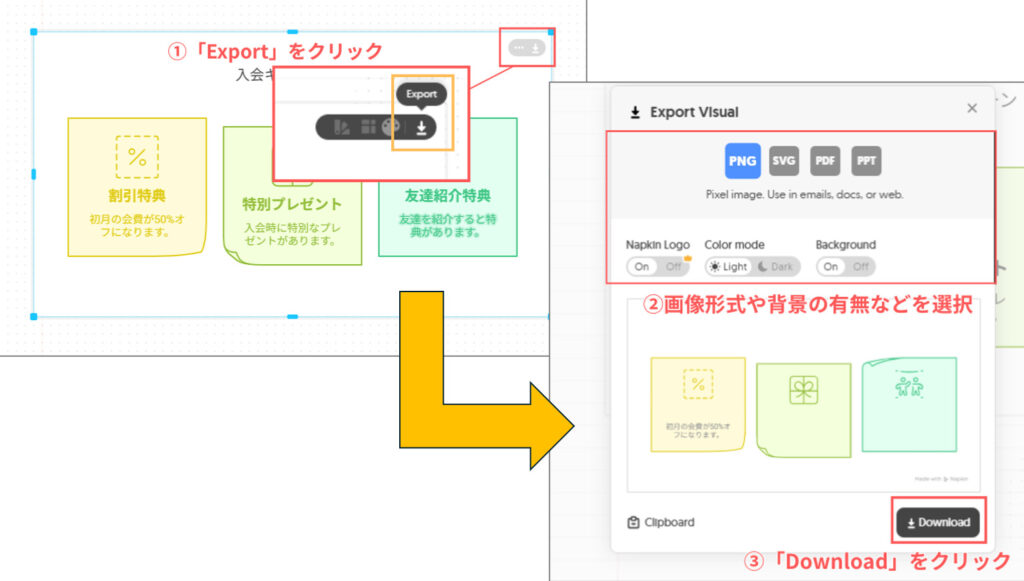This screenshot has width=1024, height=581.
Task: Copy the visual with the Clipboard button
Action: [x=661, y=522]
